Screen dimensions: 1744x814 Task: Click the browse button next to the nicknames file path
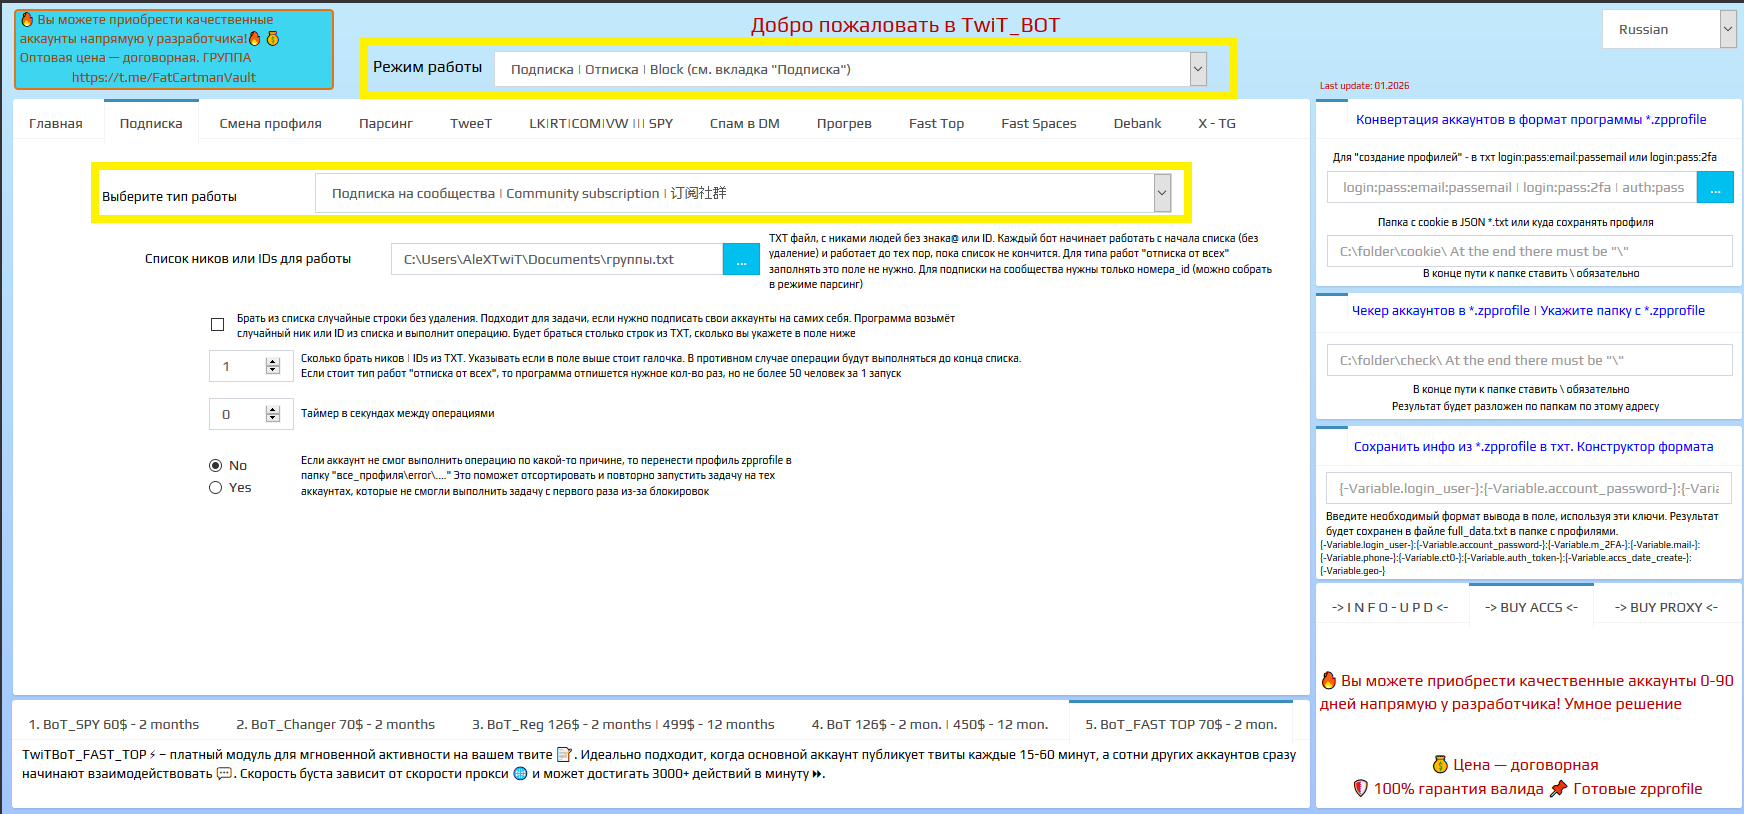click(x=741, y=260)
